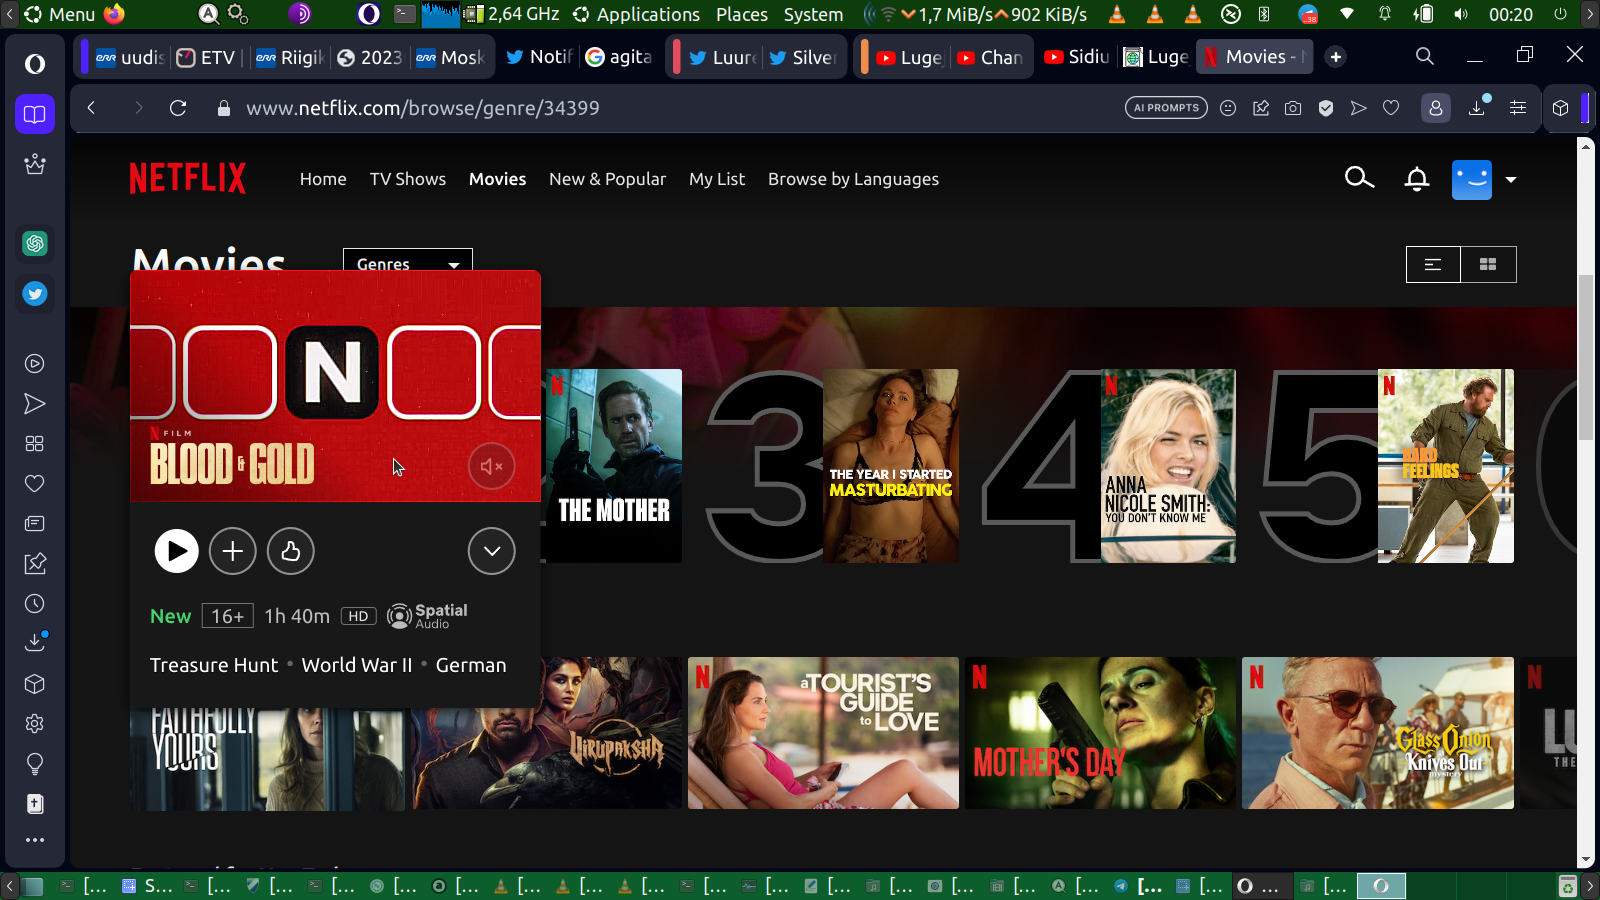This screenshot has width=1600, height=900.
Task: Switch to the ETV browser tab
Action: pos(206,57)
